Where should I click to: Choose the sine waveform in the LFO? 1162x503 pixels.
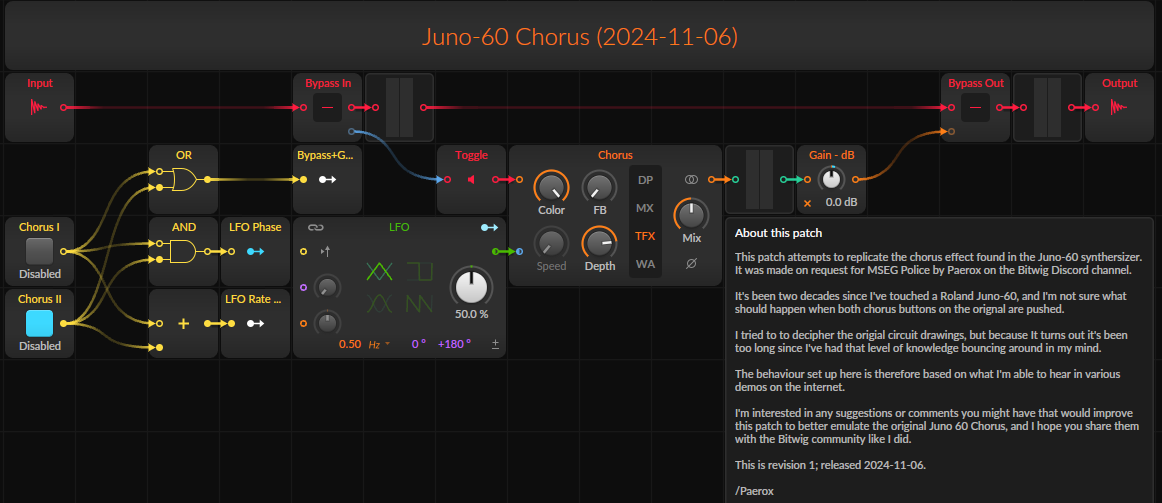[379, 302]
